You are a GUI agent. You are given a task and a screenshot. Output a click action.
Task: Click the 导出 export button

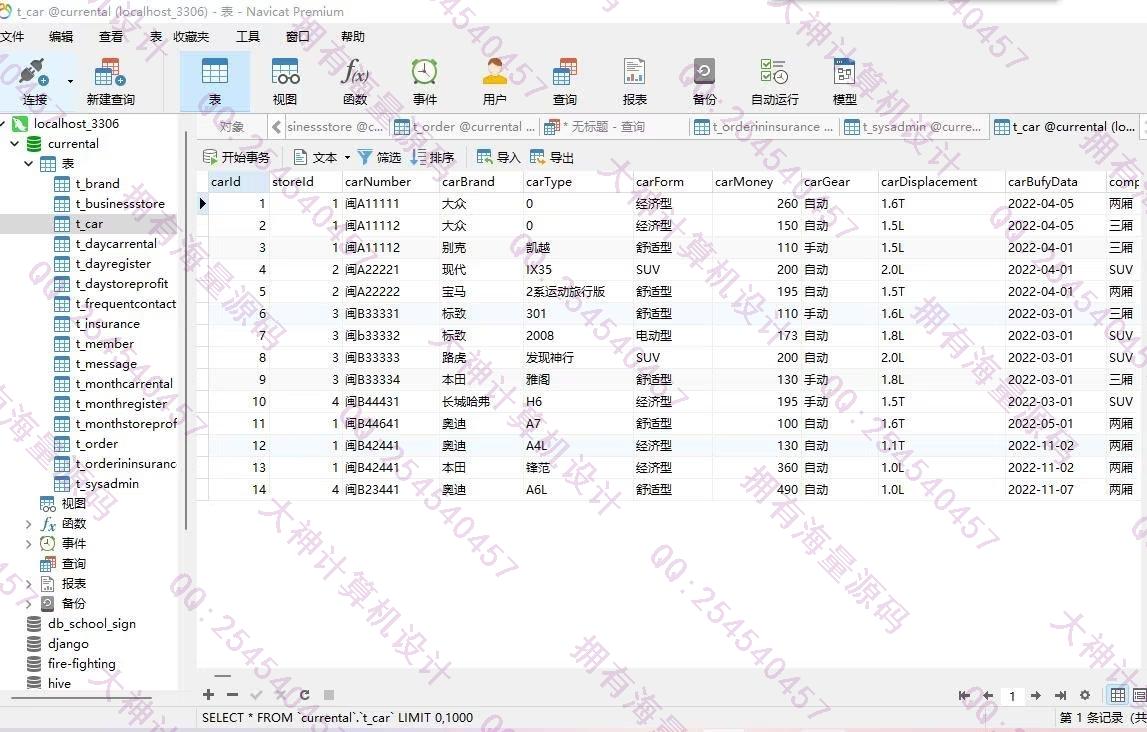point(552,157)
